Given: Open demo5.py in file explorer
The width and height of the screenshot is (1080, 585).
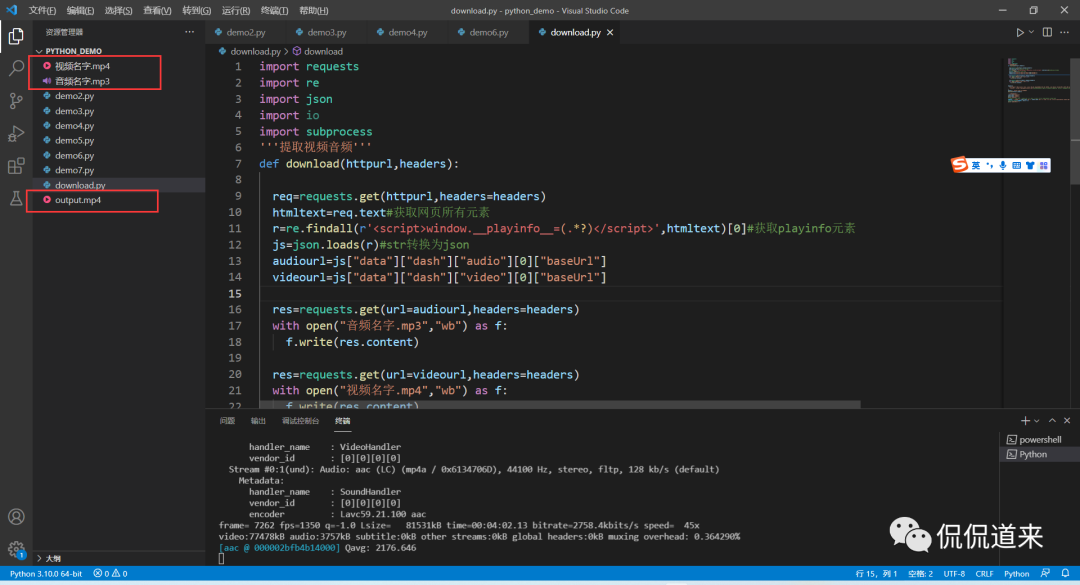Looking at the screenshot, I should [x=74, y=141].
